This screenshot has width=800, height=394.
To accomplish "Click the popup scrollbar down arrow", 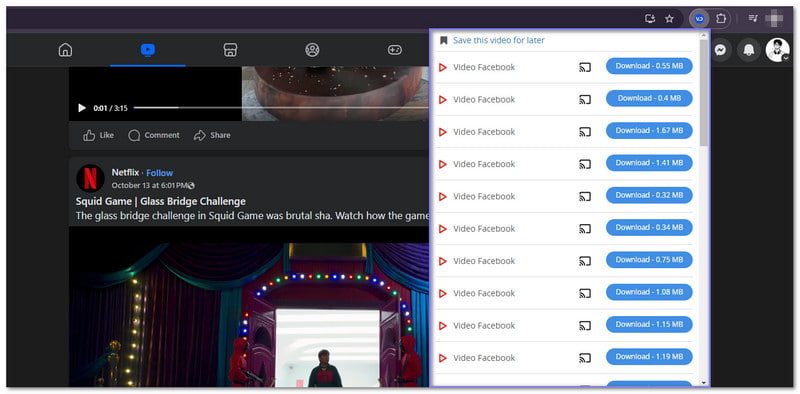I will (704, 382).
